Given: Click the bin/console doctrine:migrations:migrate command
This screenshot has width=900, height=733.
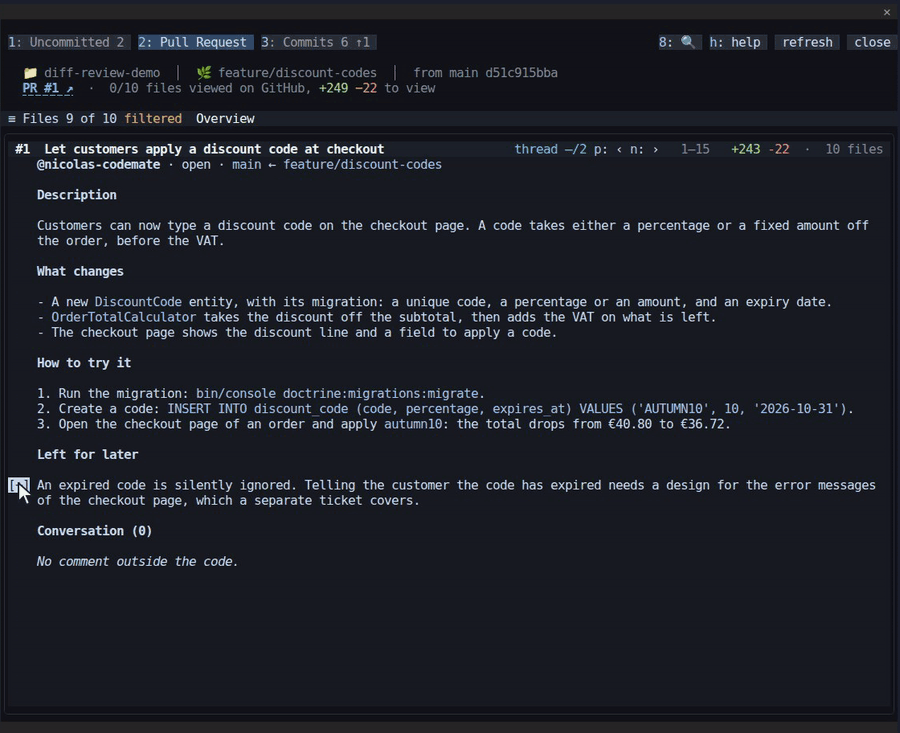Looking at the screenshot, I should 337,394.
